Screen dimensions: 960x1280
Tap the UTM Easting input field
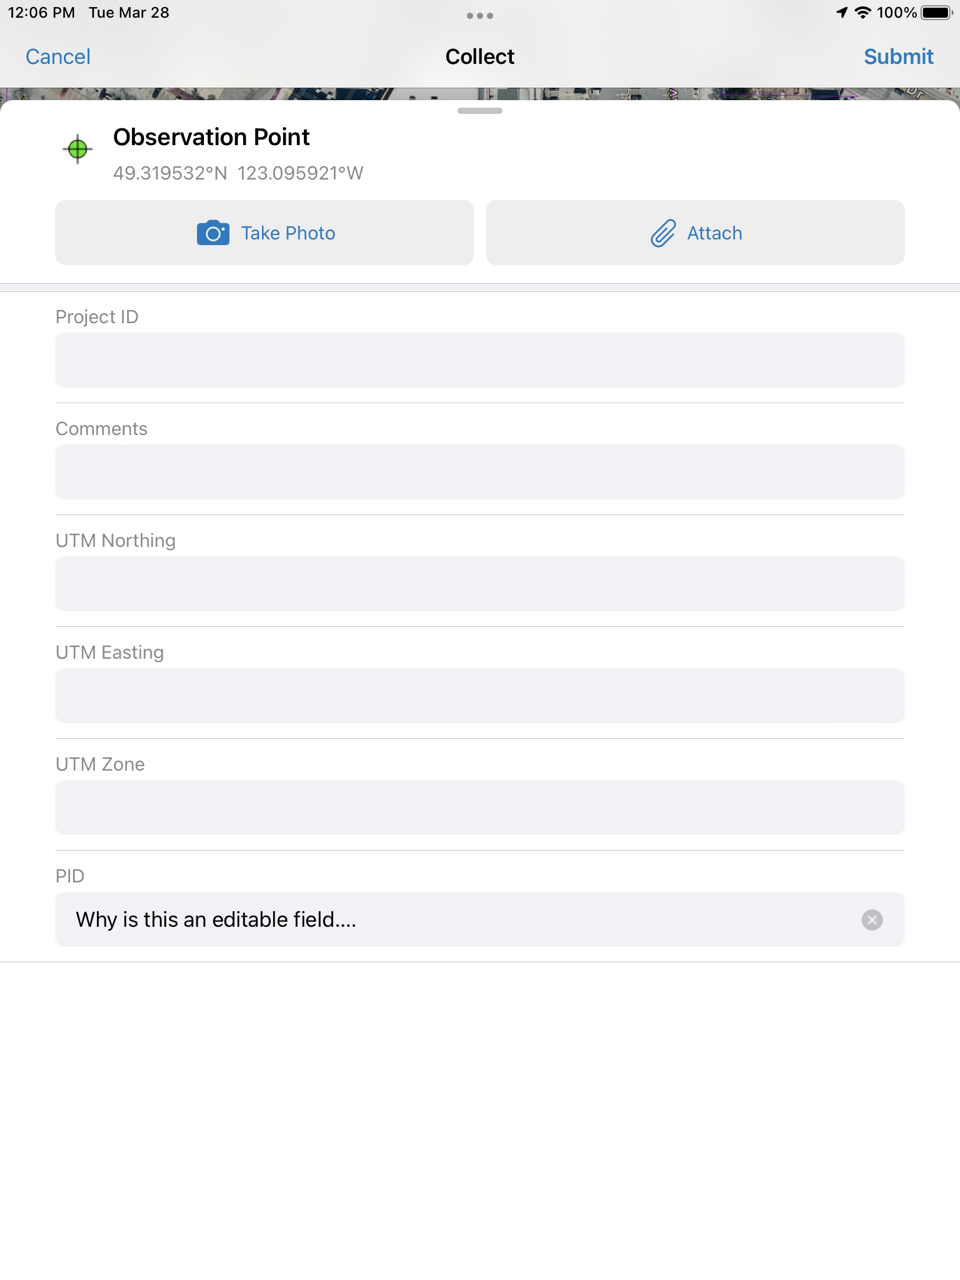[x=480, y=696]
